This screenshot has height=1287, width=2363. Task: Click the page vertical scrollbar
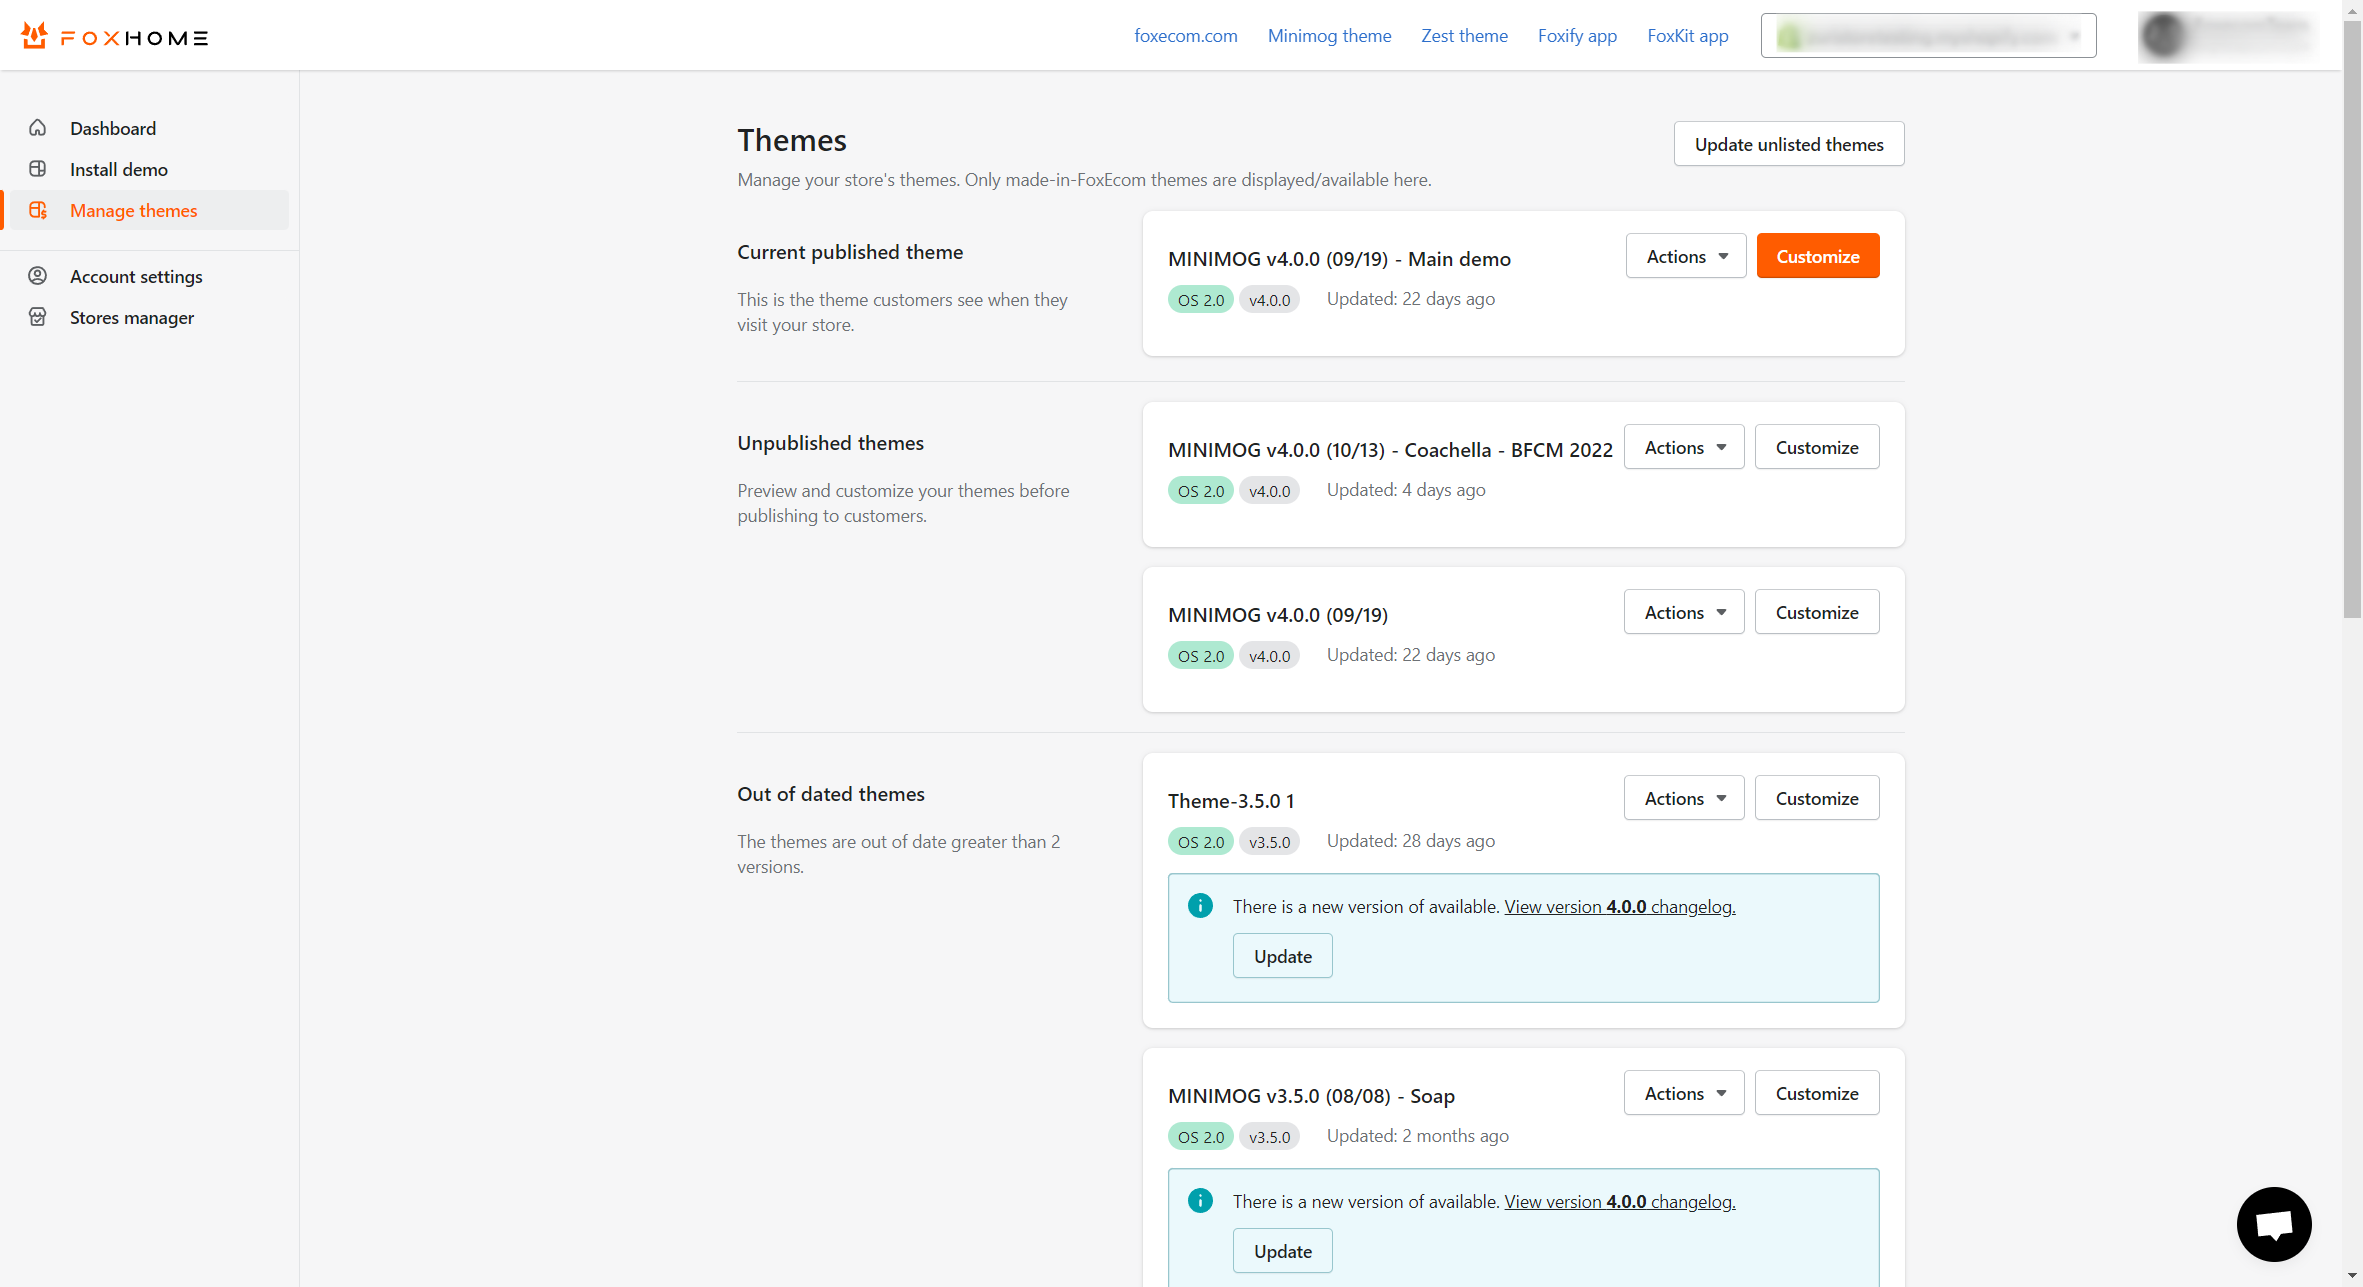tap(2352, 320)
